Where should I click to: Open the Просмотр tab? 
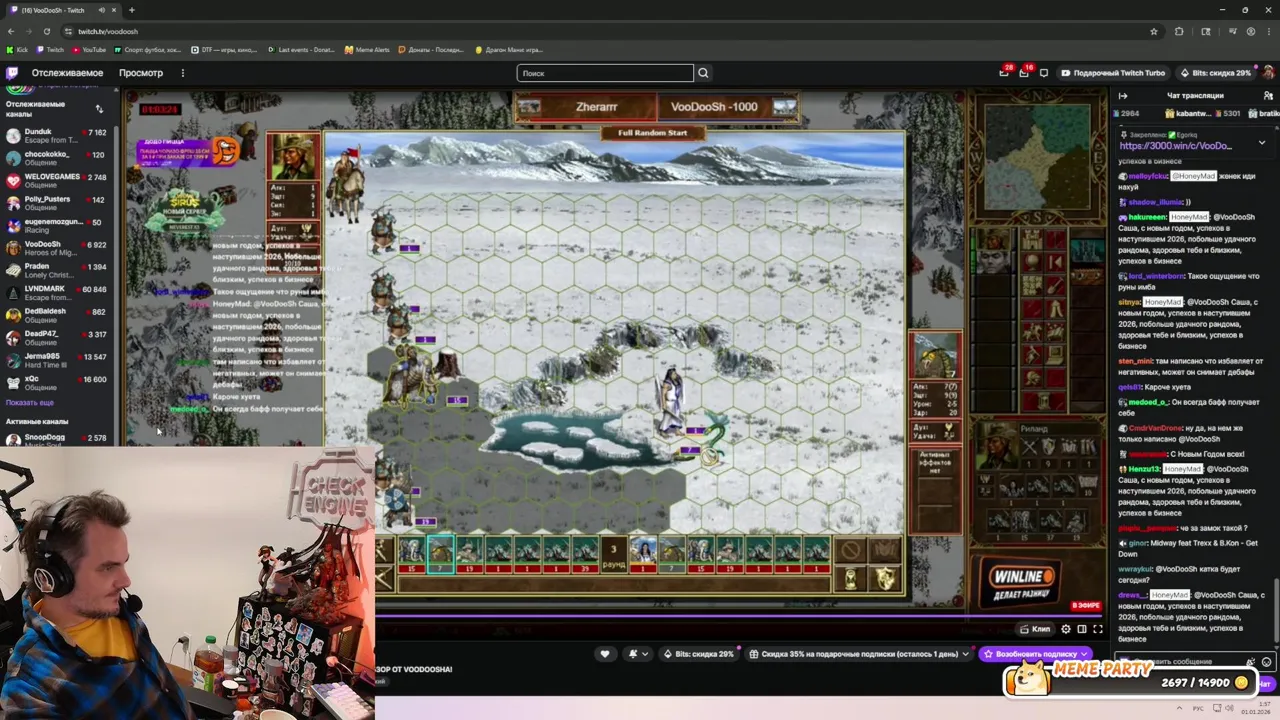click(141, 73)
